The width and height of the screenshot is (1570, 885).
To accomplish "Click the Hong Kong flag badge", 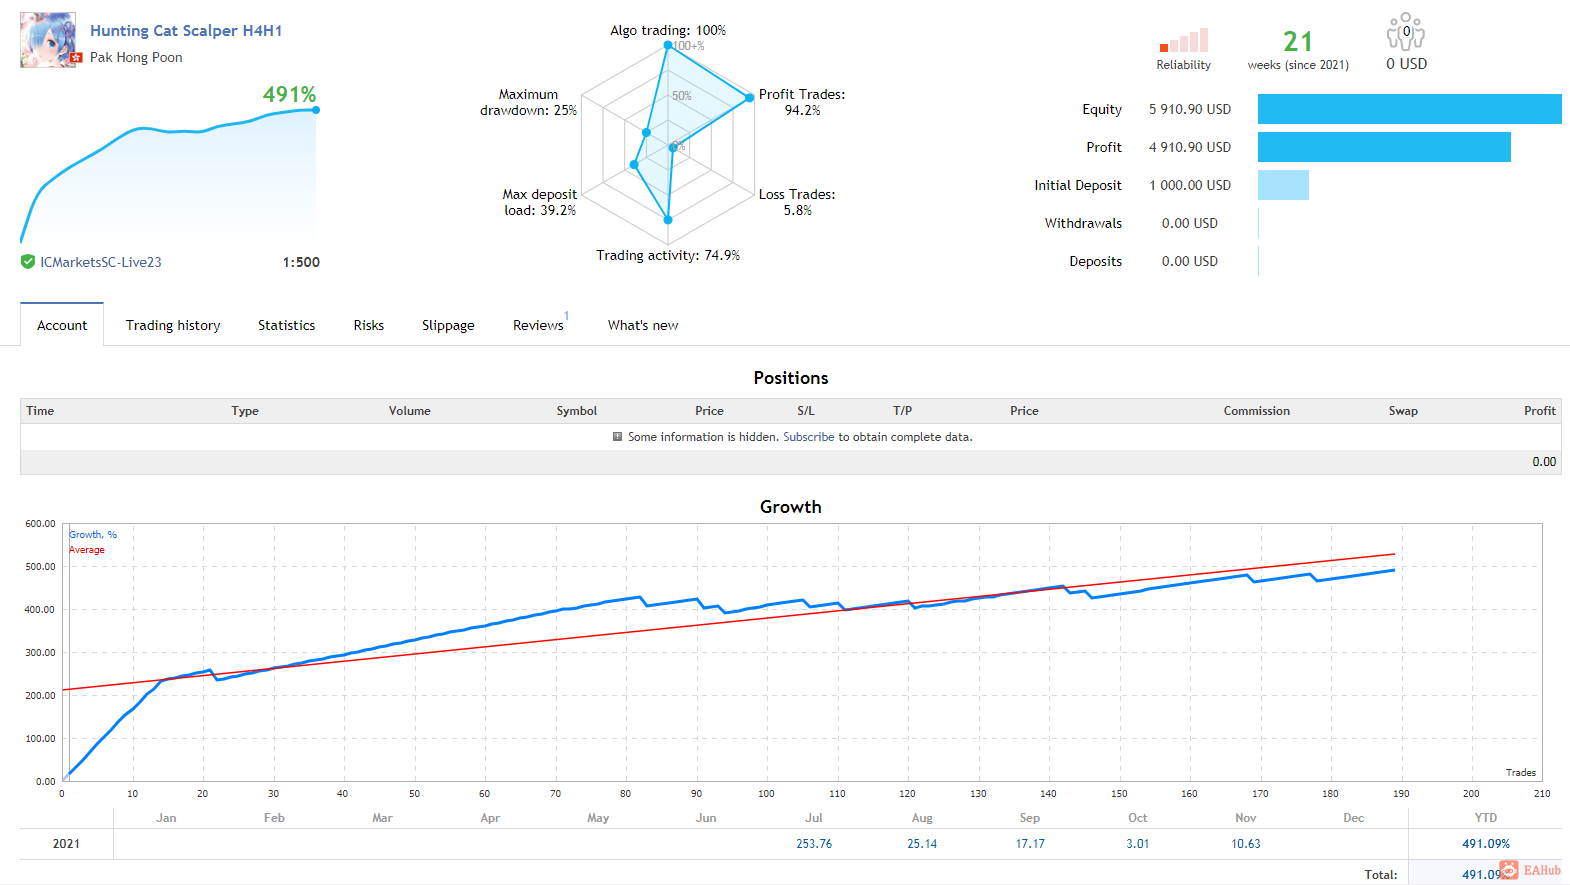I will point(76,58).
